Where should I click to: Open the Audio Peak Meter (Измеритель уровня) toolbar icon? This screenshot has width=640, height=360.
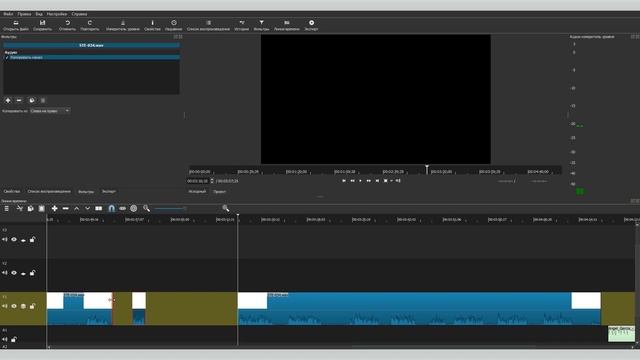(123, 23)
